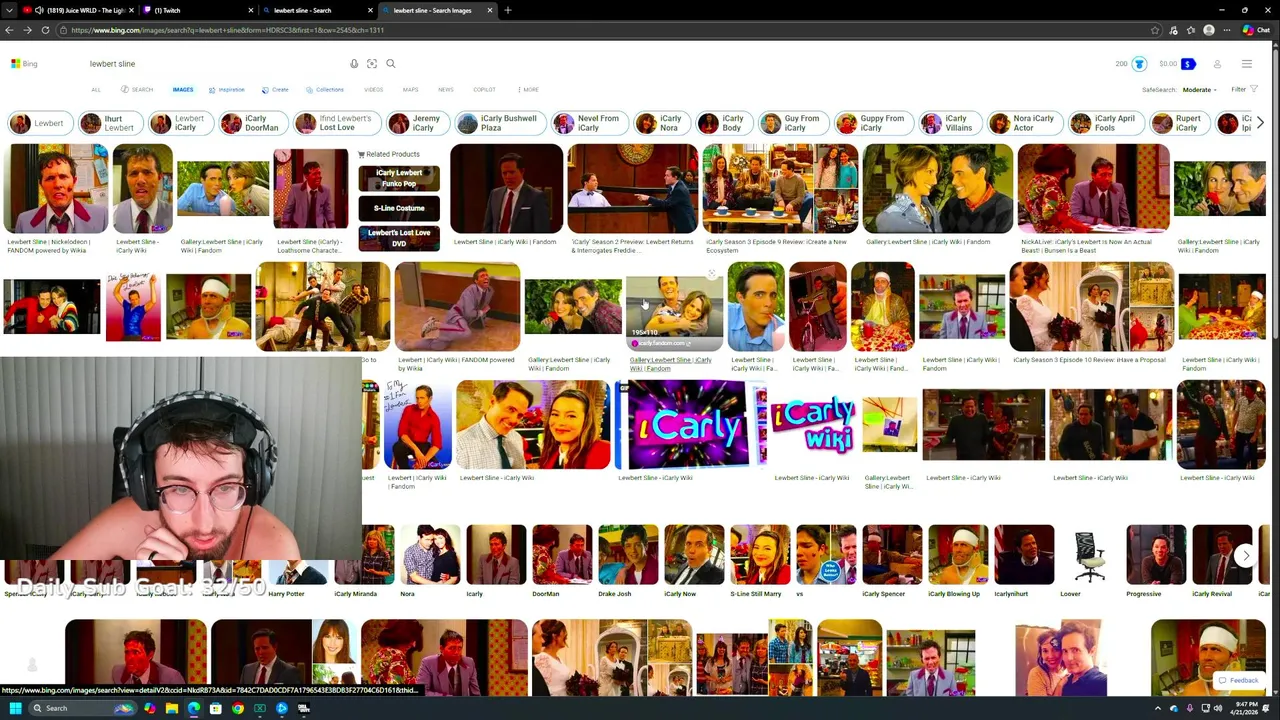Bookmark this page with the star icon
This screenshot has height=720, width=1280.
pos(1157,30)
